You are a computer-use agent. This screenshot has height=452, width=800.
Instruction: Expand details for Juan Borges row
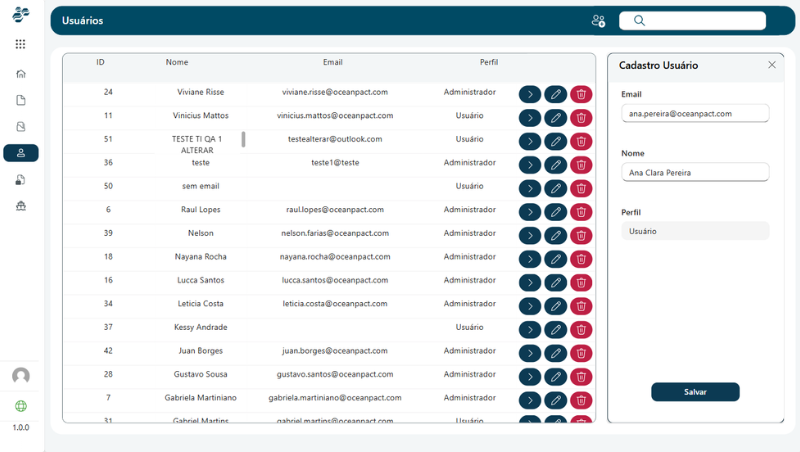(529, 352)
